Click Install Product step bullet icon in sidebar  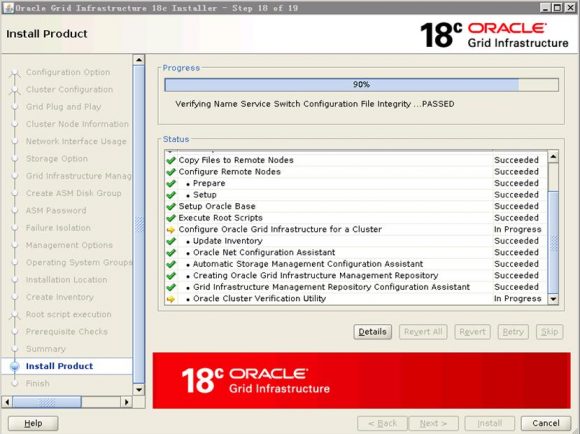pyautogui.click(x=15, y=366)
